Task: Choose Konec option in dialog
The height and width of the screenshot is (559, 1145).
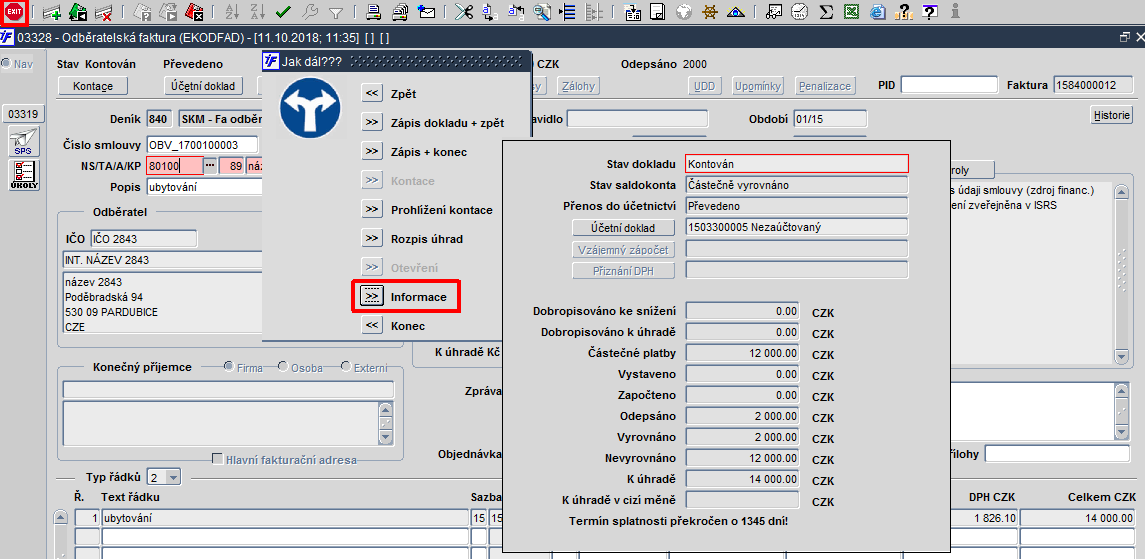Action: tap(372, 325)
